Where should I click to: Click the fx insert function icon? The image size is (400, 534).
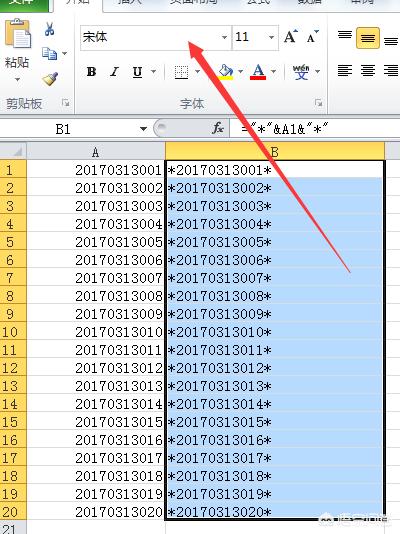(218, 128)
